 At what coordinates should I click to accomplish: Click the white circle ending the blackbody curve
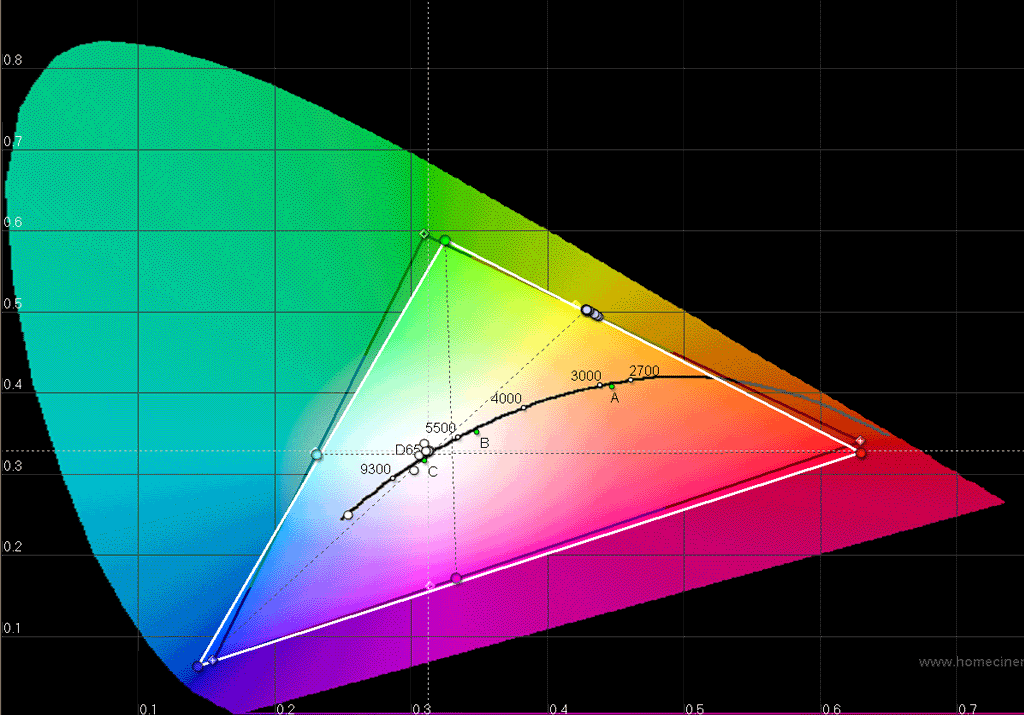348,515
